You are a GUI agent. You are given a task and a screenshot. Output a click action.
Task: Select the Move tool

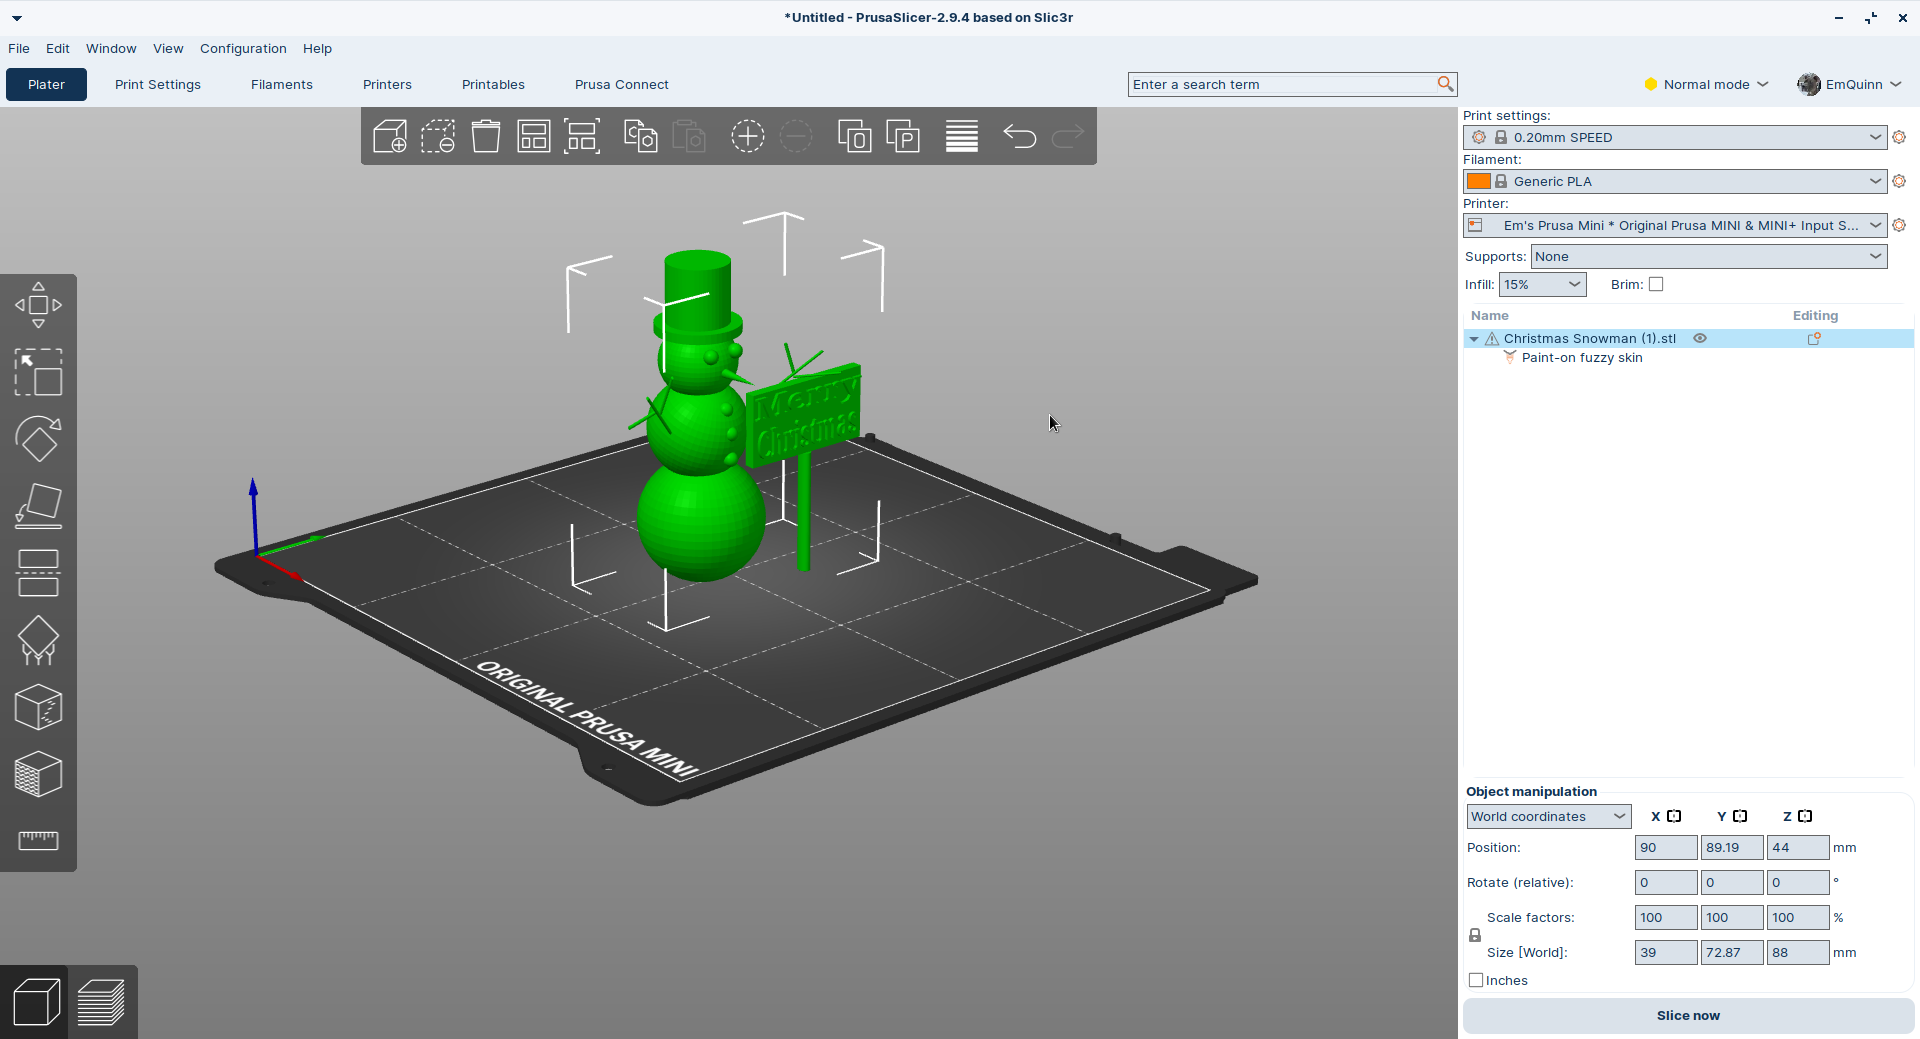point(38,305)
